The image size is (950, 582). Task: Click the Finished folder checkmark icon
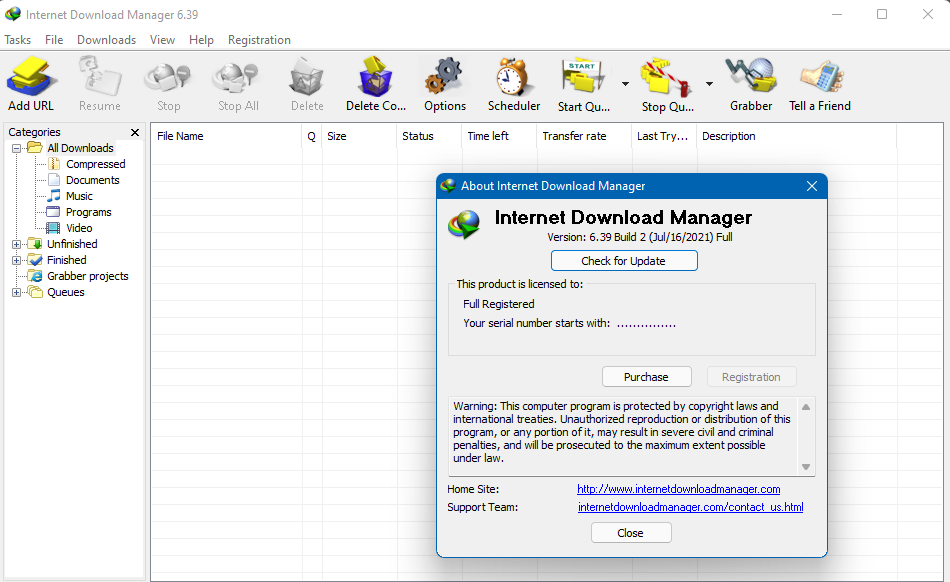(35, 260)
